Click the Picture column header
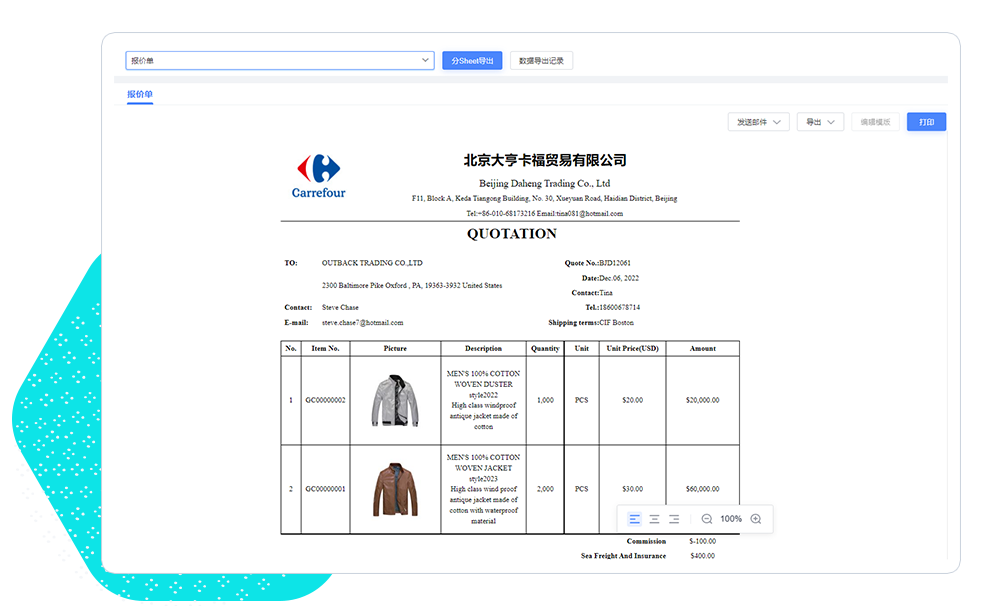Screen dimensions: 987x606 (x=395, y=349)
